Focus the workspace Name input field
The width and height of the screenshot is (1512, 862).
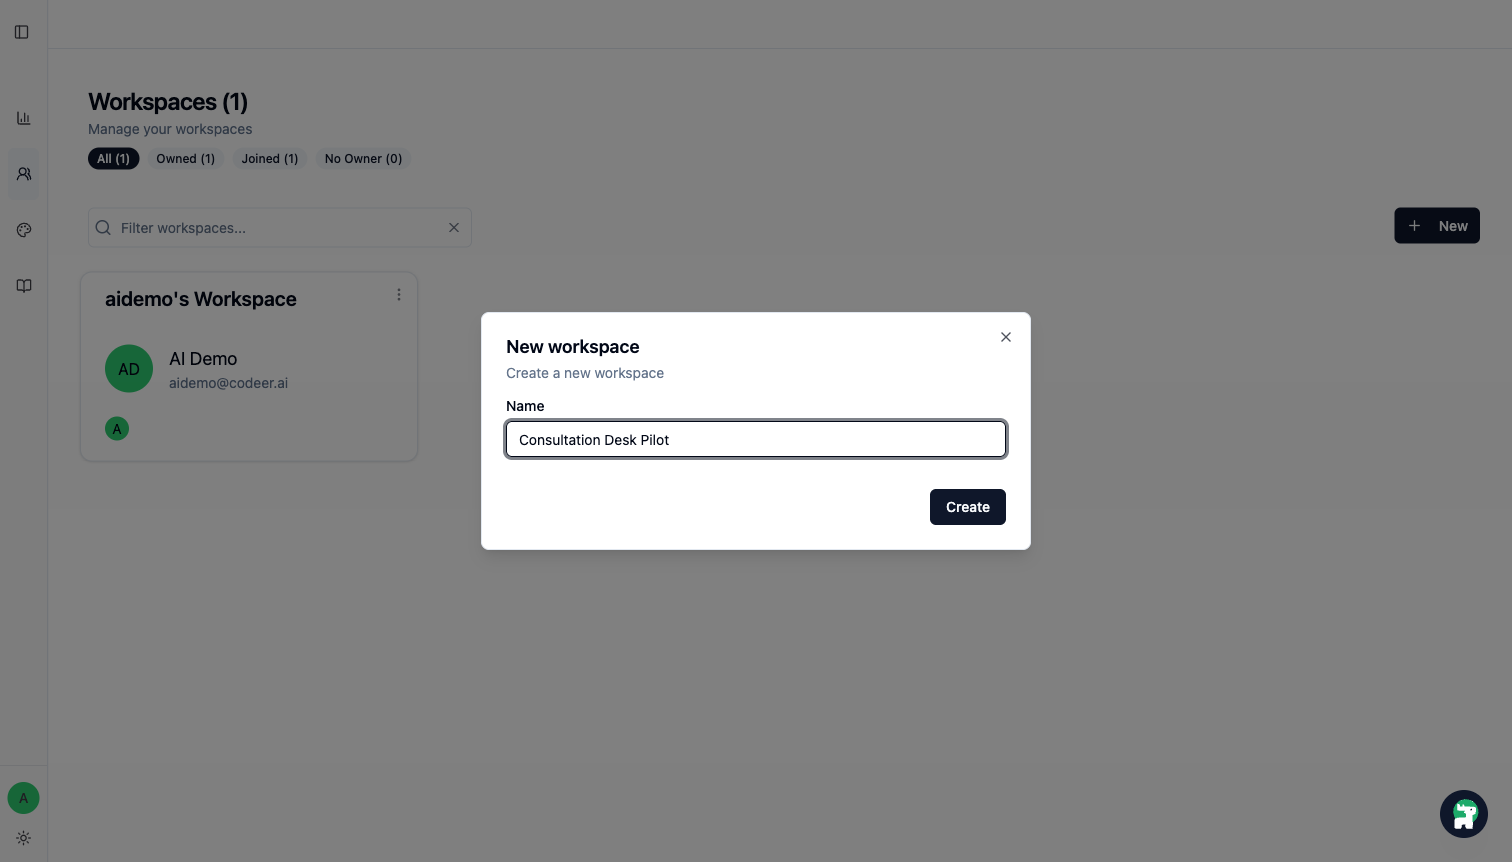756,439
